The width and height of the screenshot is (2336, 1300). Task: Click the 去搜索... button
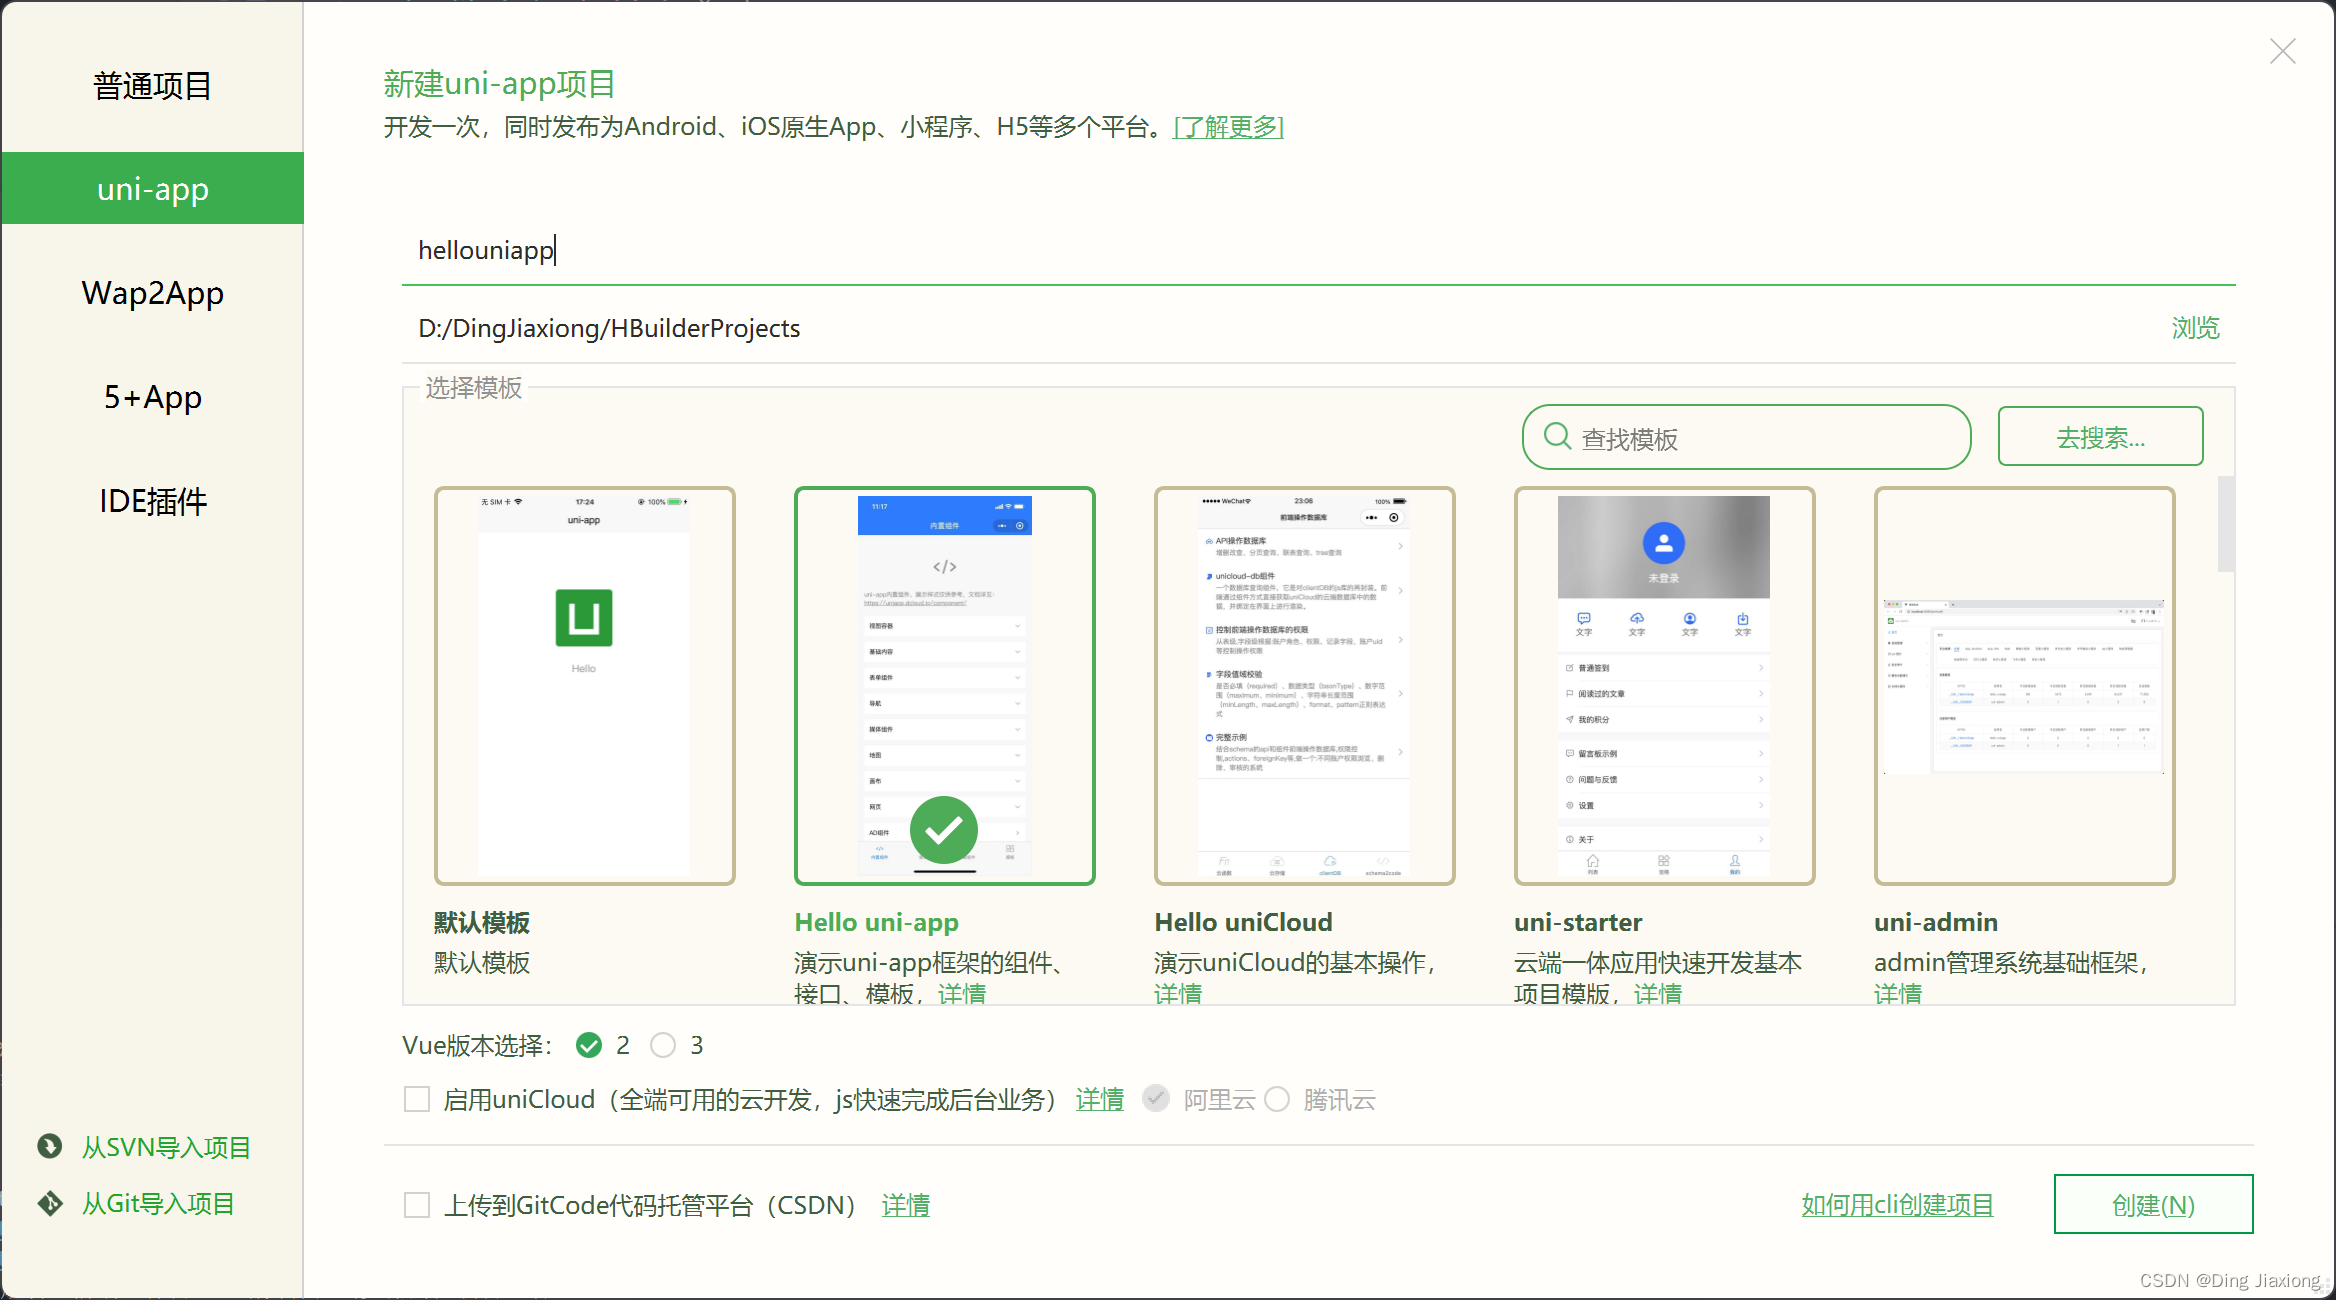click(x=2100, y=436)
